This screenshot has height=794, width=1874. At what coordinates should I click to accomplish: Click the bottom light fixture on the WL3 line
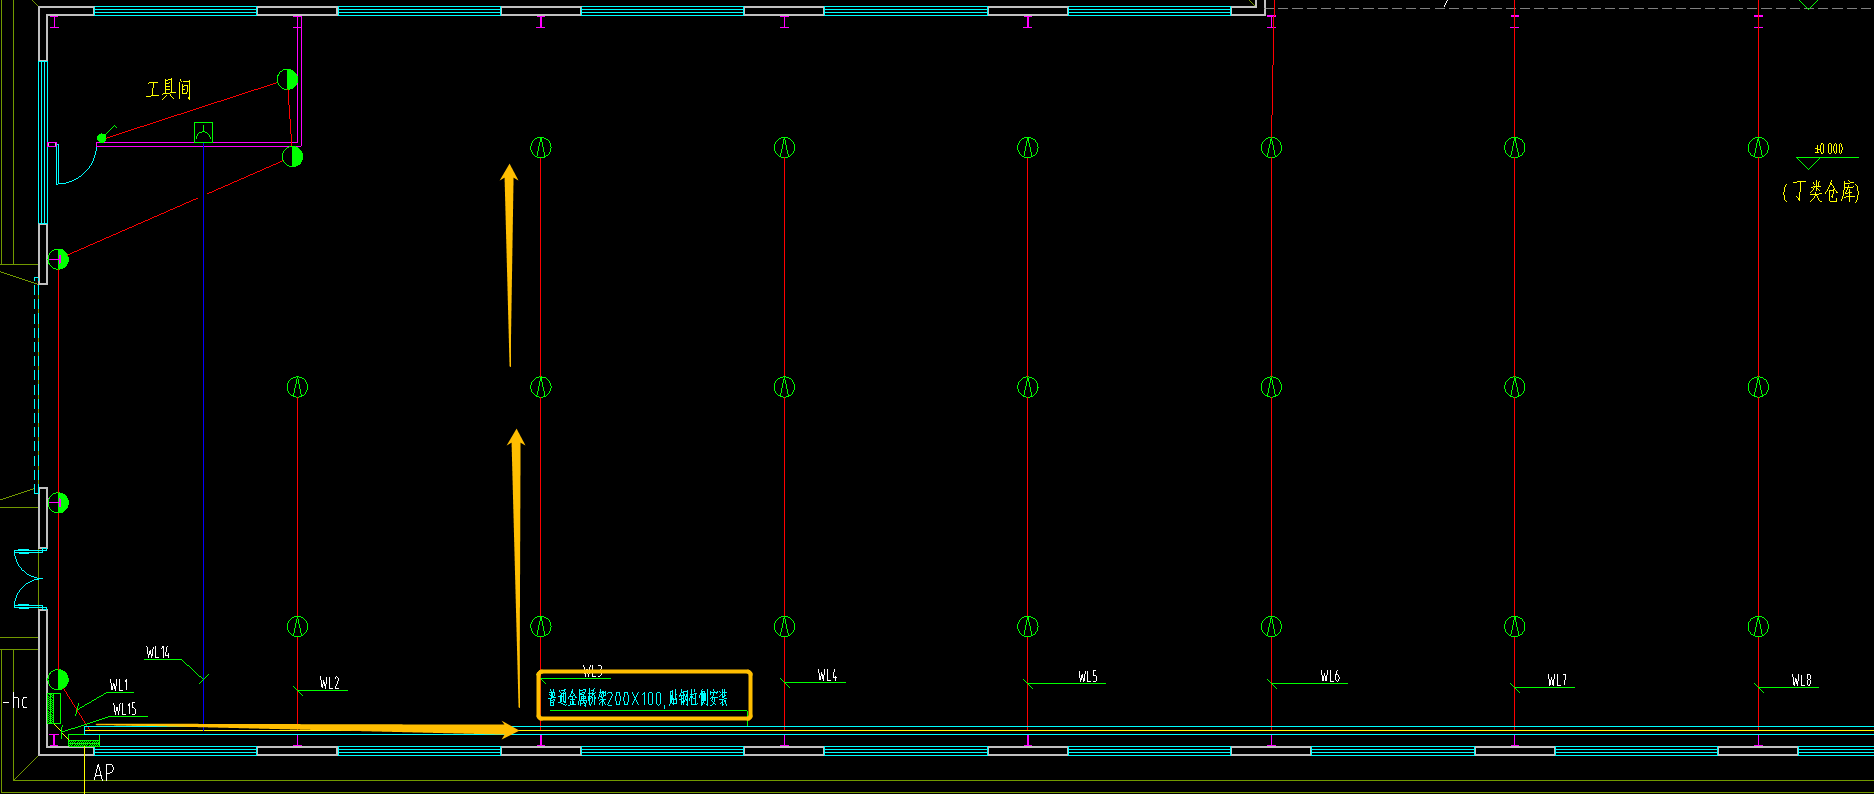click(541, 627)
